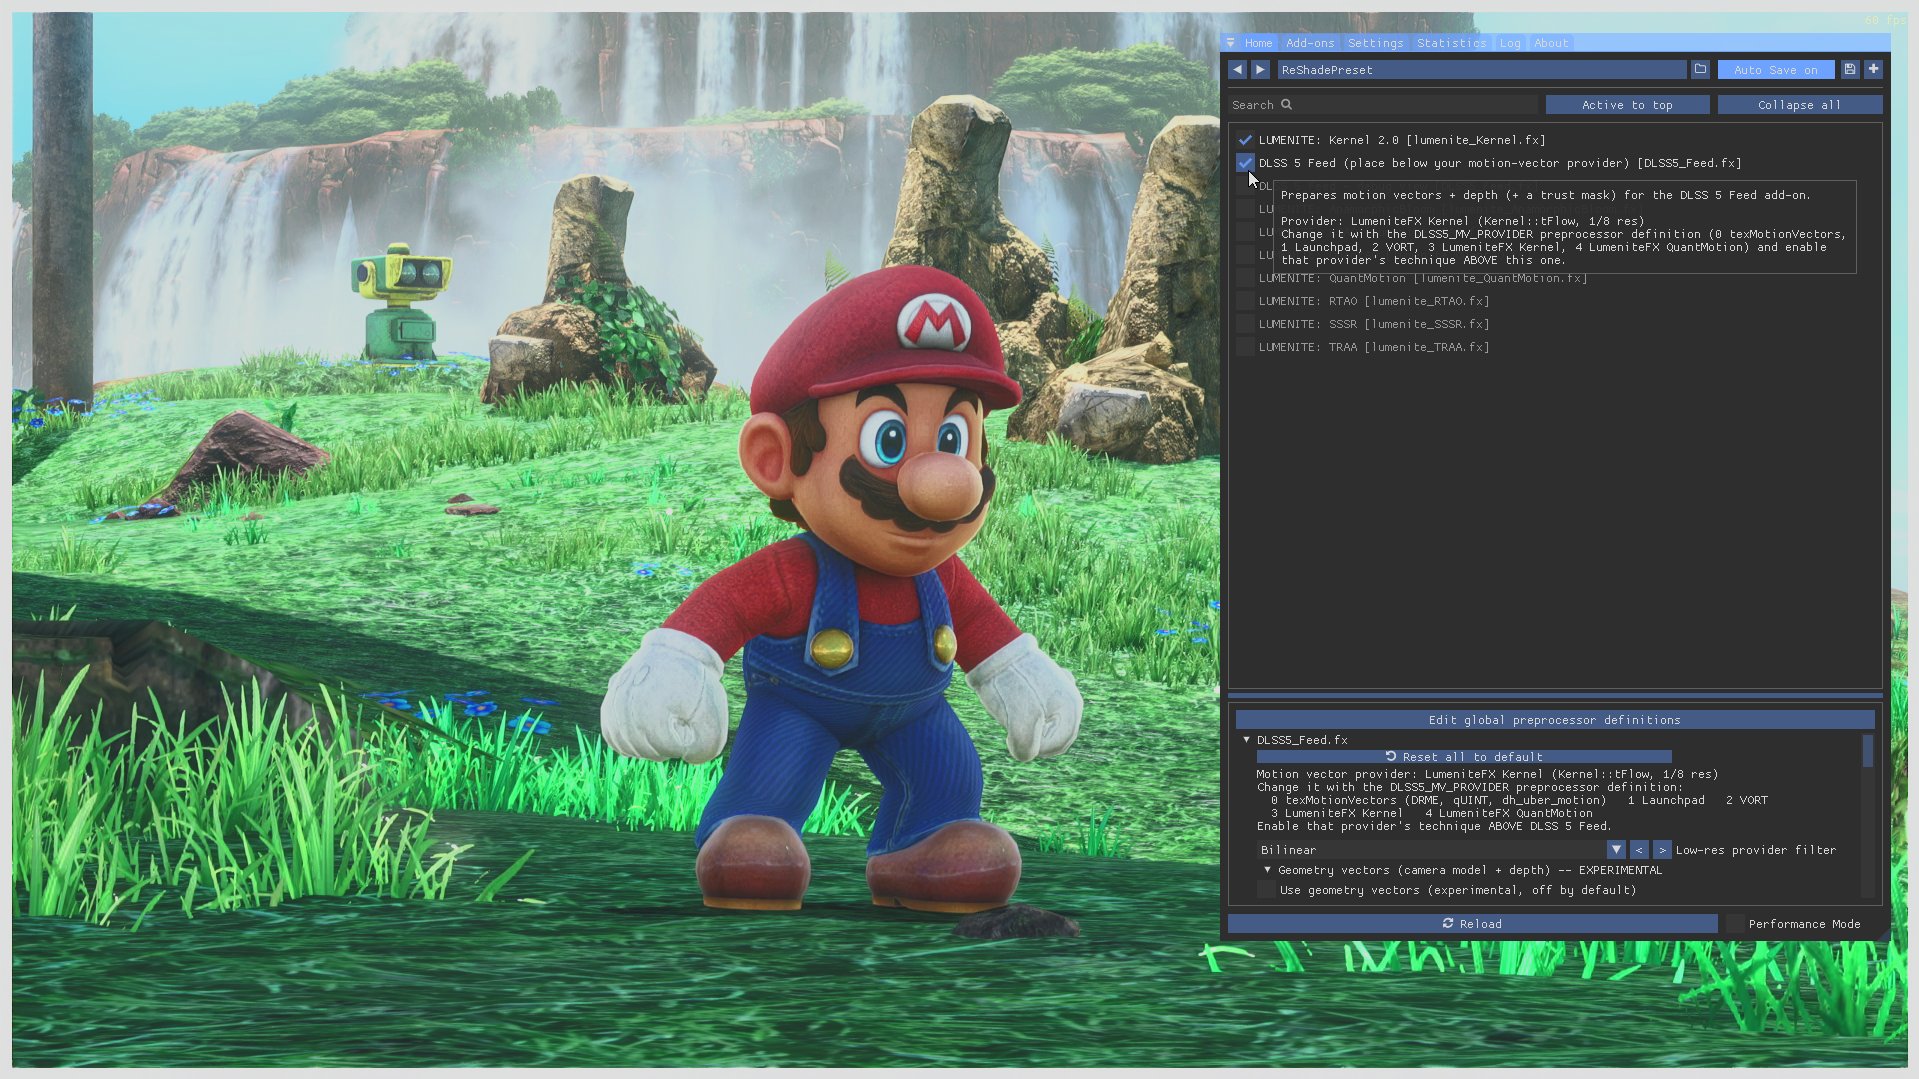The image size is (1919, 1079).
Task: Select previous preset with left arrow
Action: coord(1237,70)
